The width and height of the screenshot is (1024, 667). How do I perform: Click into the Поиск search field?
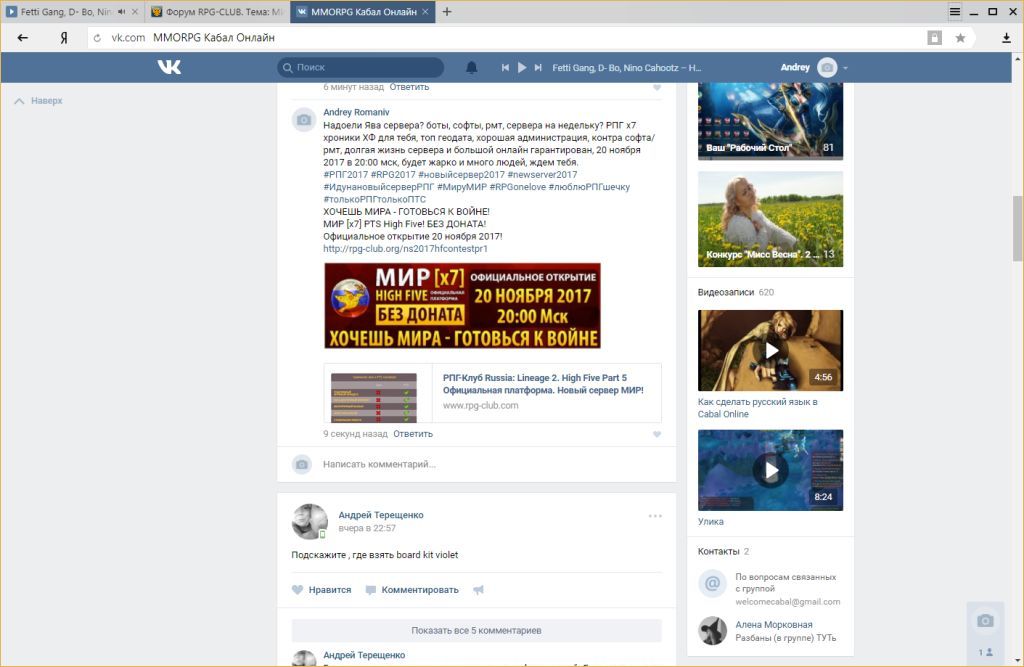point(360,67)
